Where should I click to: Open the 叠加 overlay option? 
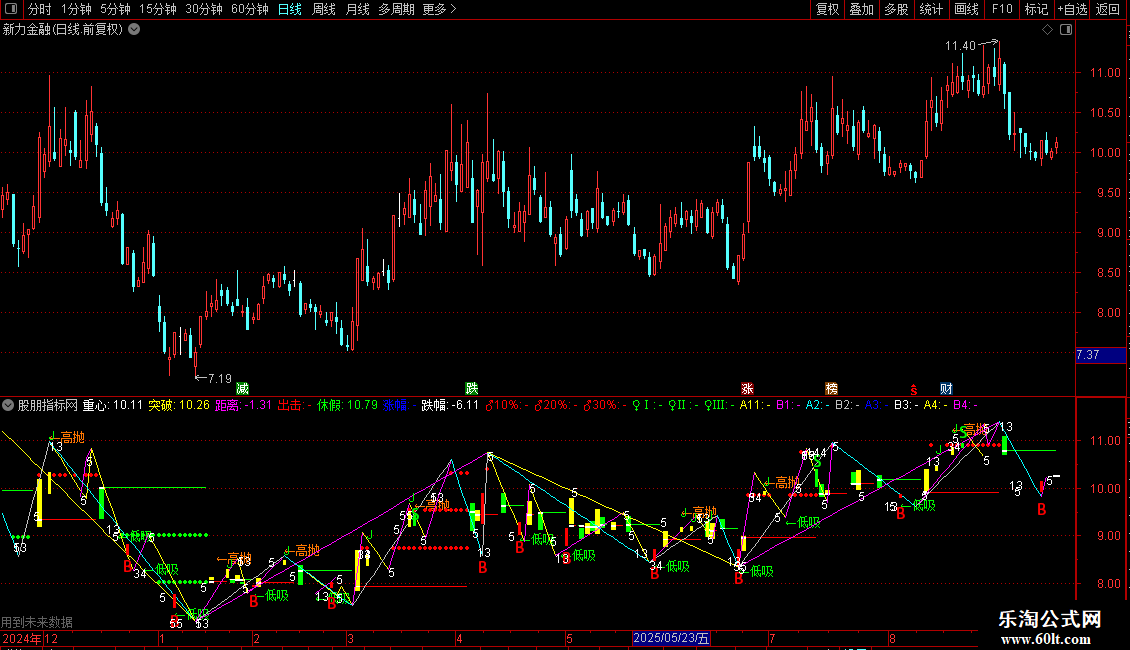tap(861, 9)
